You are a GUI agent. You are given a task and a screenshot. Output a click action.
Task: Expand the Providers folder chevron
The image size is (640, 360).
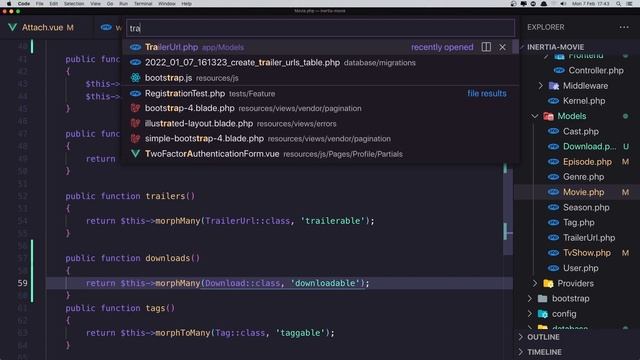(535, 283)
